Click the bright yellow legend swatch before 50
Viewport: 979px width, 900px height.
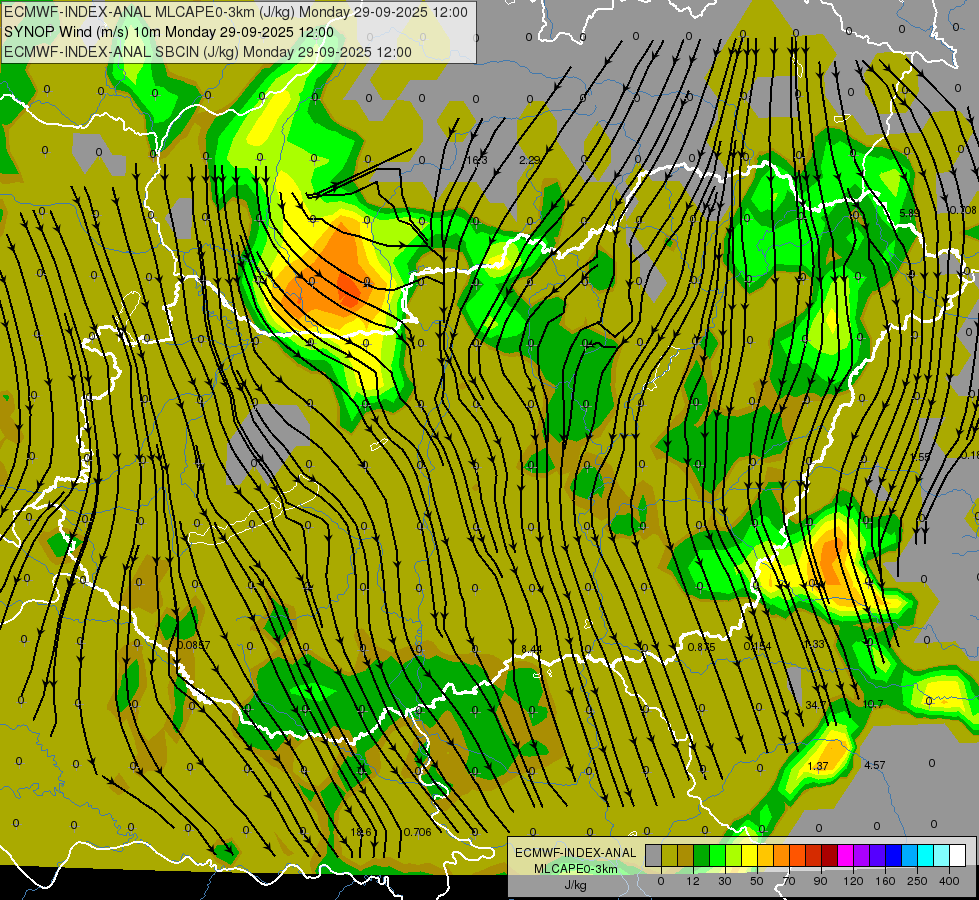749,856
